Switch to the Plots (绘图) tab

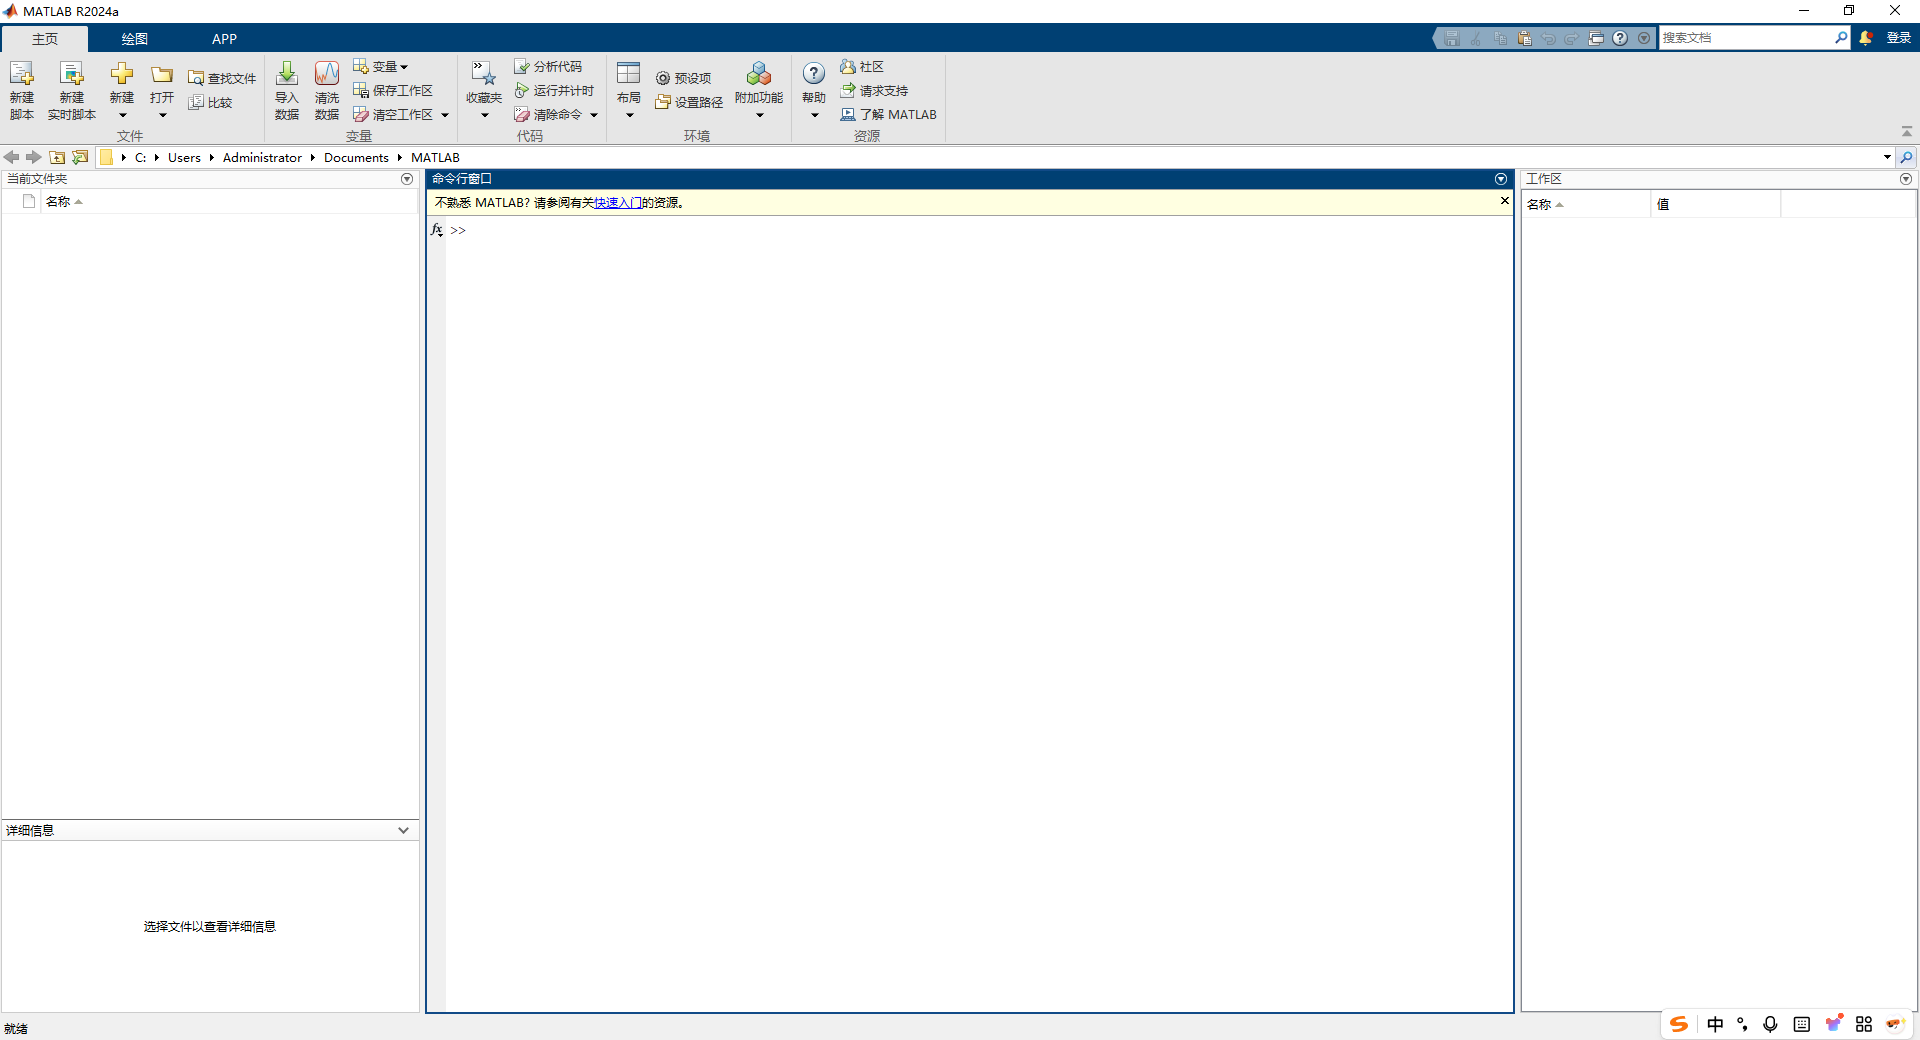click(x=134, y=39)
